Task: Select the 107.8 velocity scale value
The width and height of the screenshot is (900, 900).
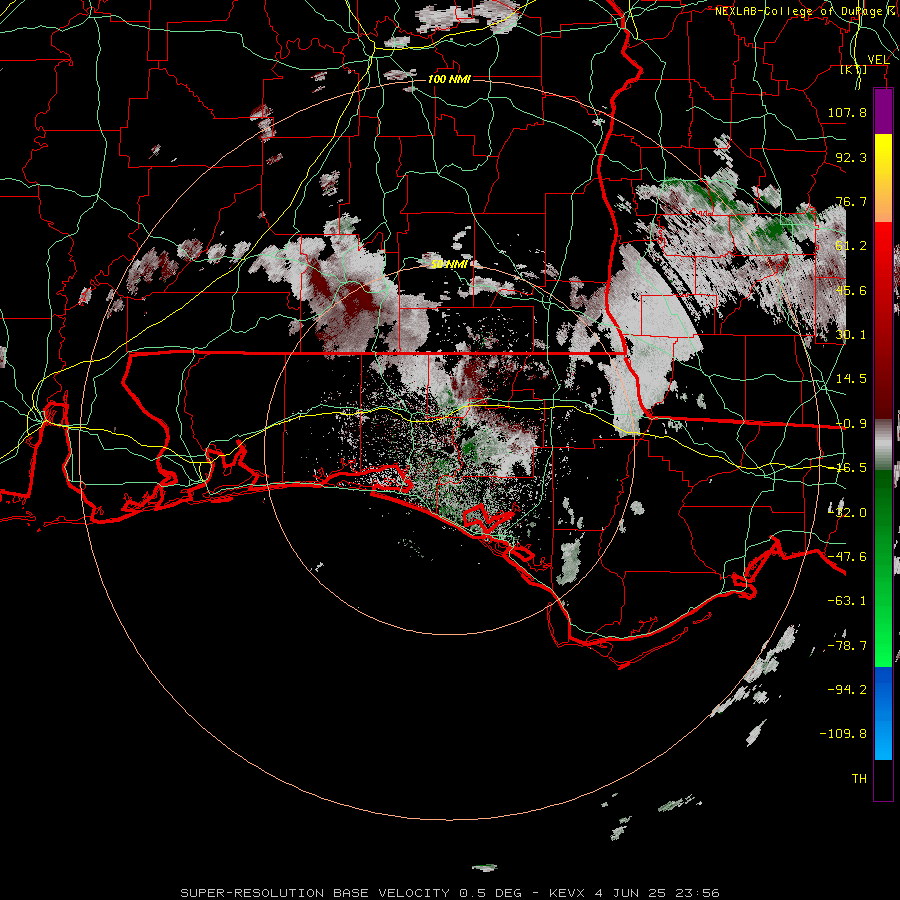Action: [x=847, y=112]
